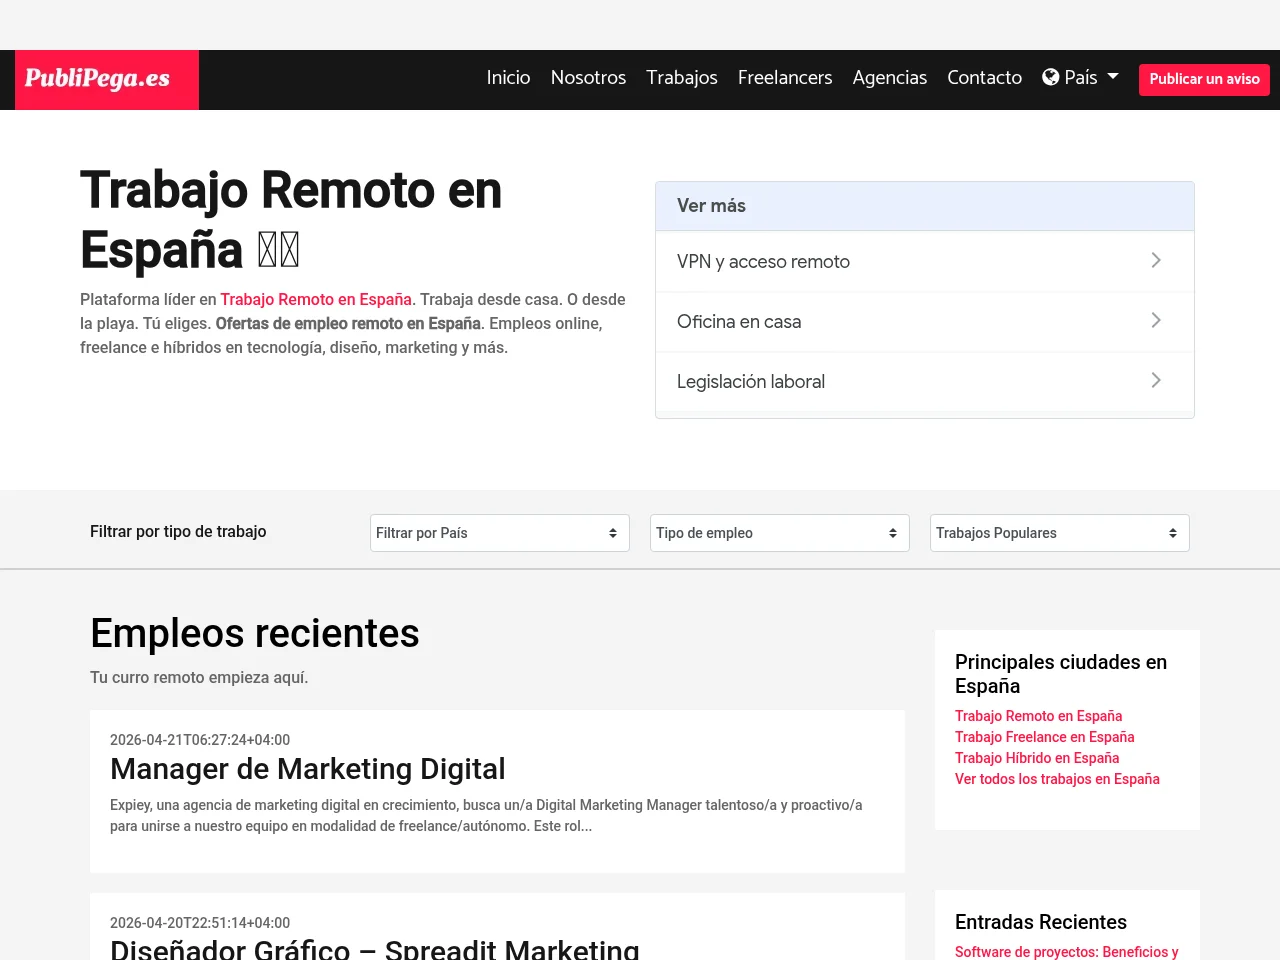Click the 2026-04-20T22:51:14+04:00 timestamp
This screenshot has width=1280, height=960.
coord(200,923)
